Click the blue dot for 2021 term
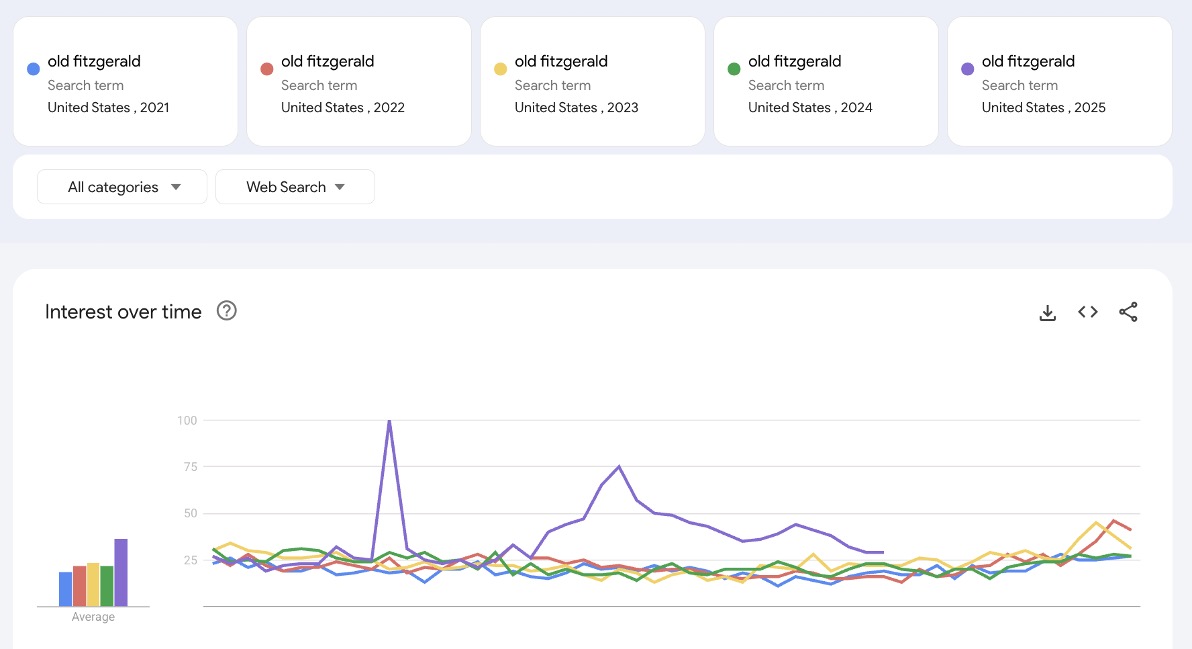1192x649 pixels. coord(33,69)
